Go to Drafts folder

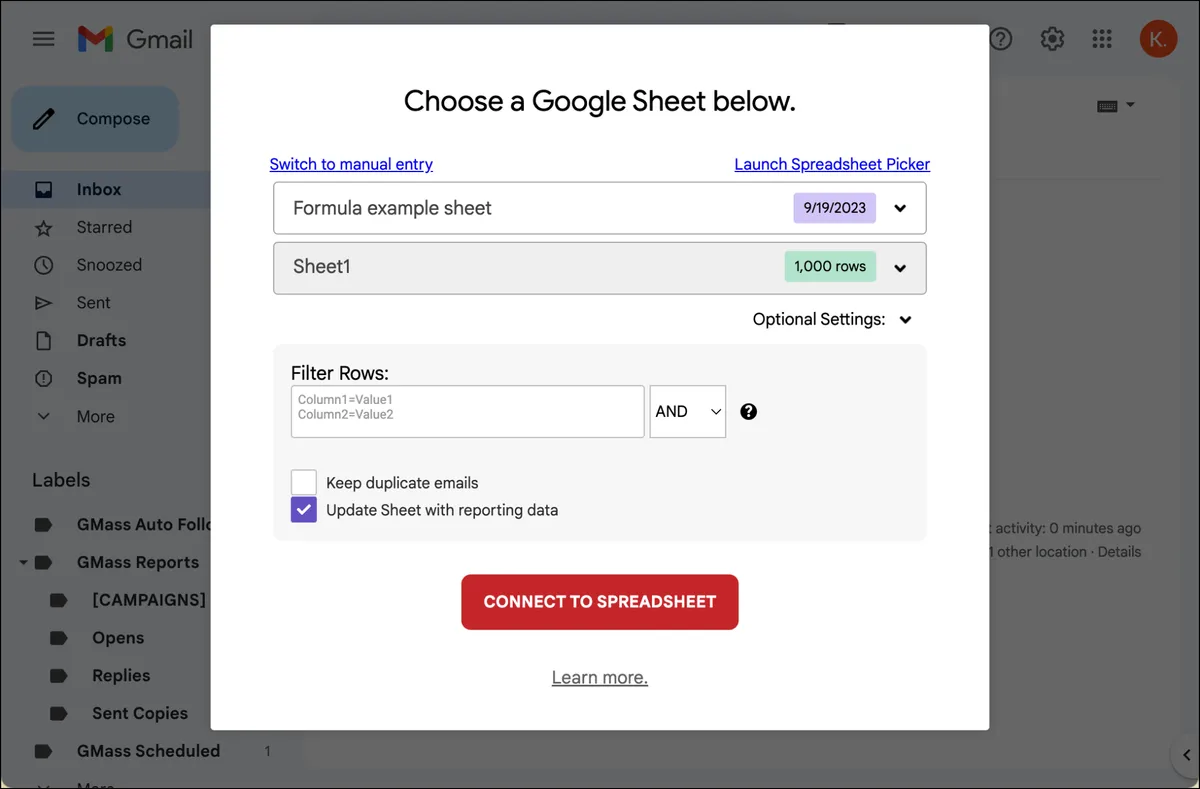pyautogui.click(x=101, y=341)
